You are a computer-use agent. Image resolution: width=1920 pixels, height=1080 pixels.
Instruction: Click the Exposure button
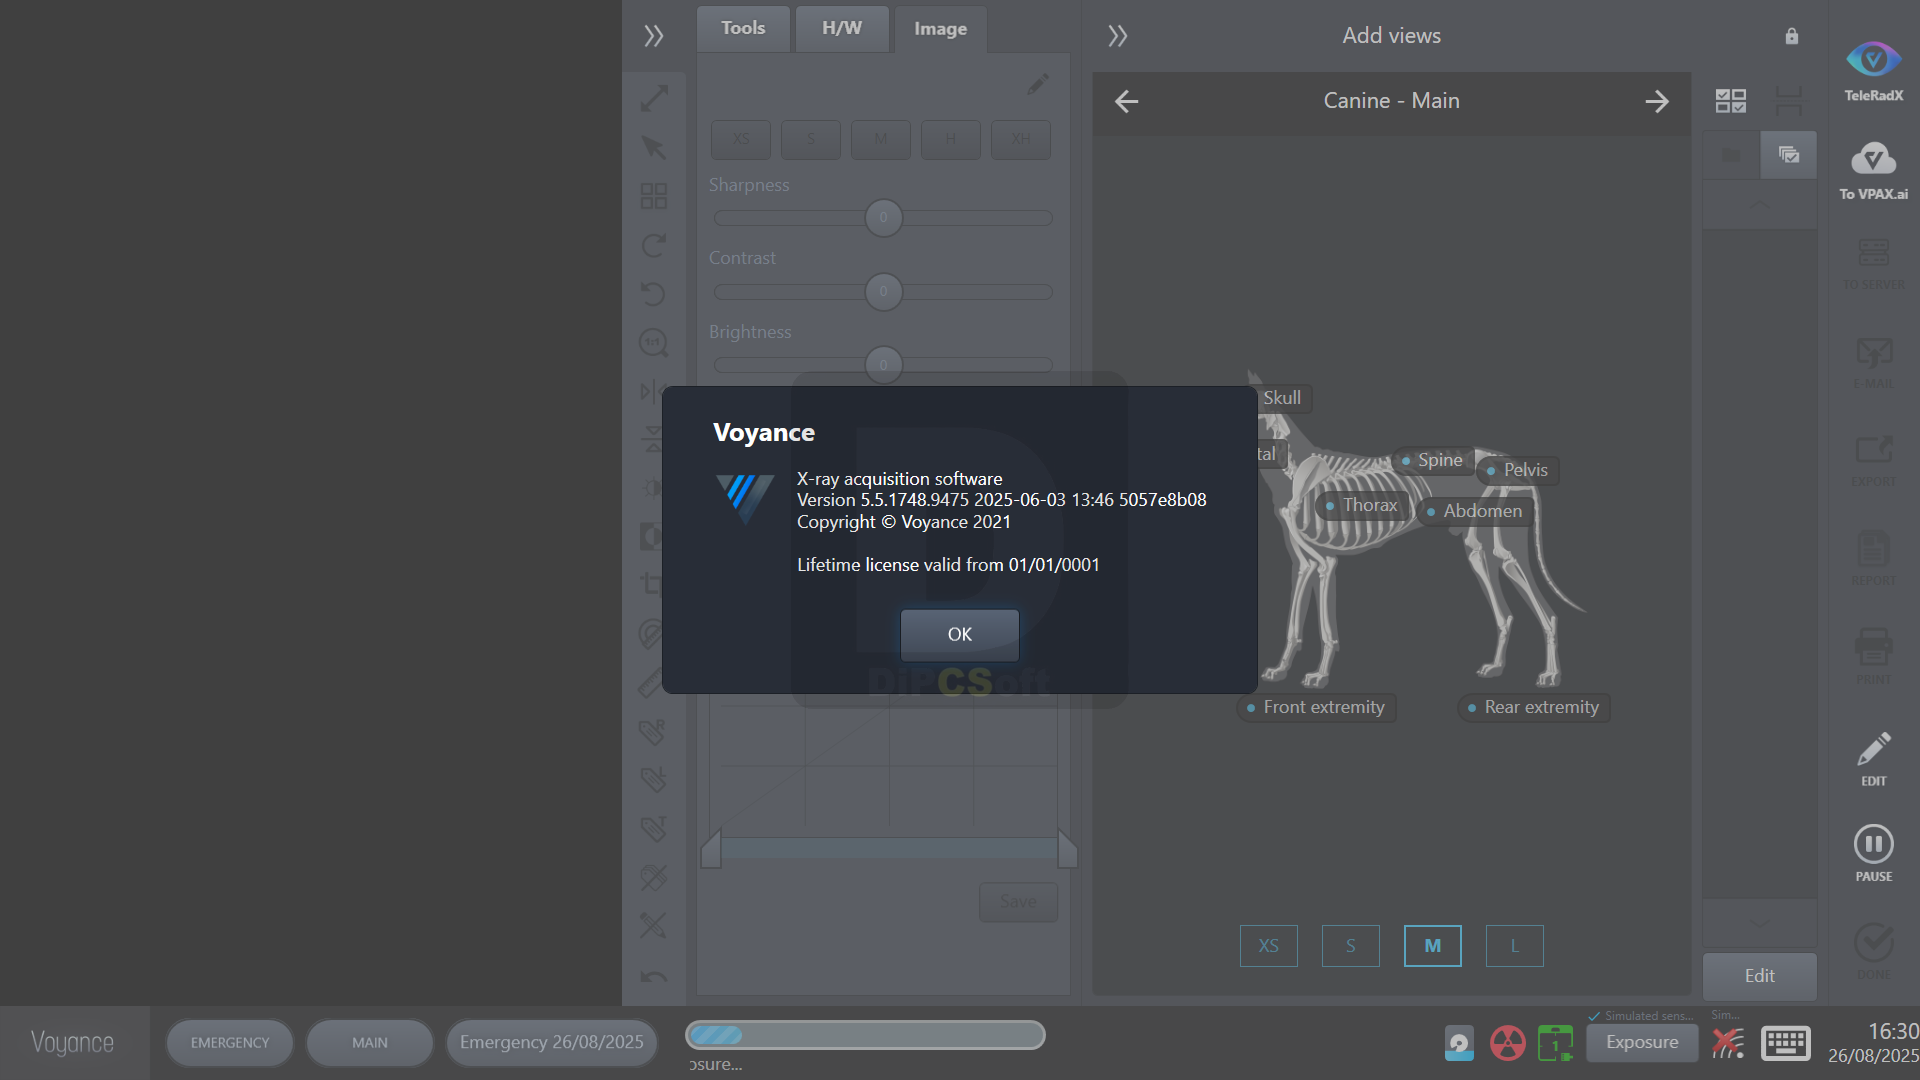[1642, 1042]
